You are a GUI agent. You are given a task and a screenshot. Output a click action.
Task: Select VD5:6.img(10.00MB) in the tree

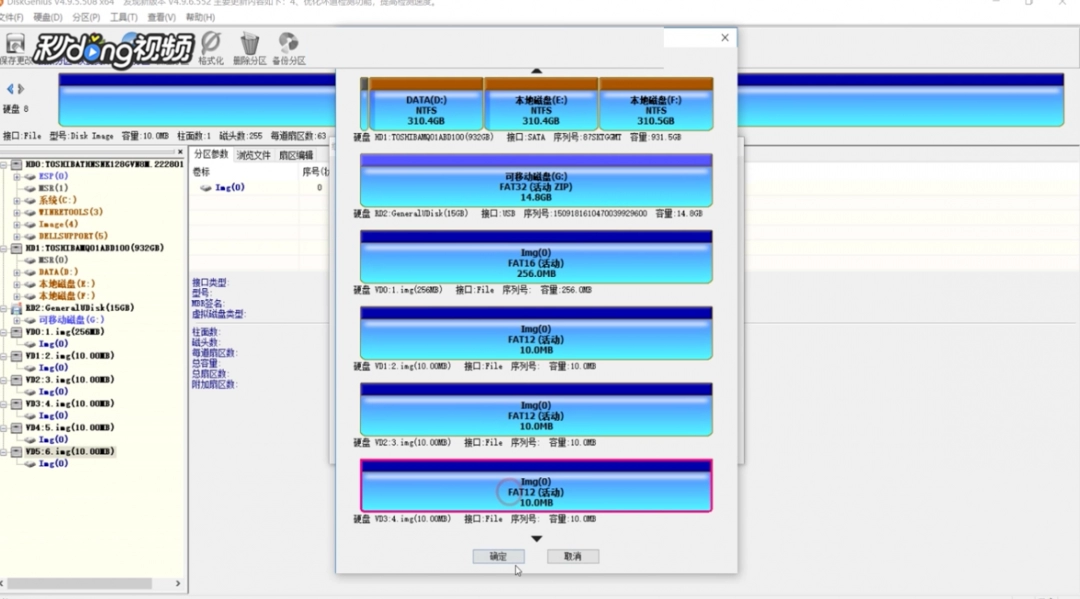coord(69,452)
